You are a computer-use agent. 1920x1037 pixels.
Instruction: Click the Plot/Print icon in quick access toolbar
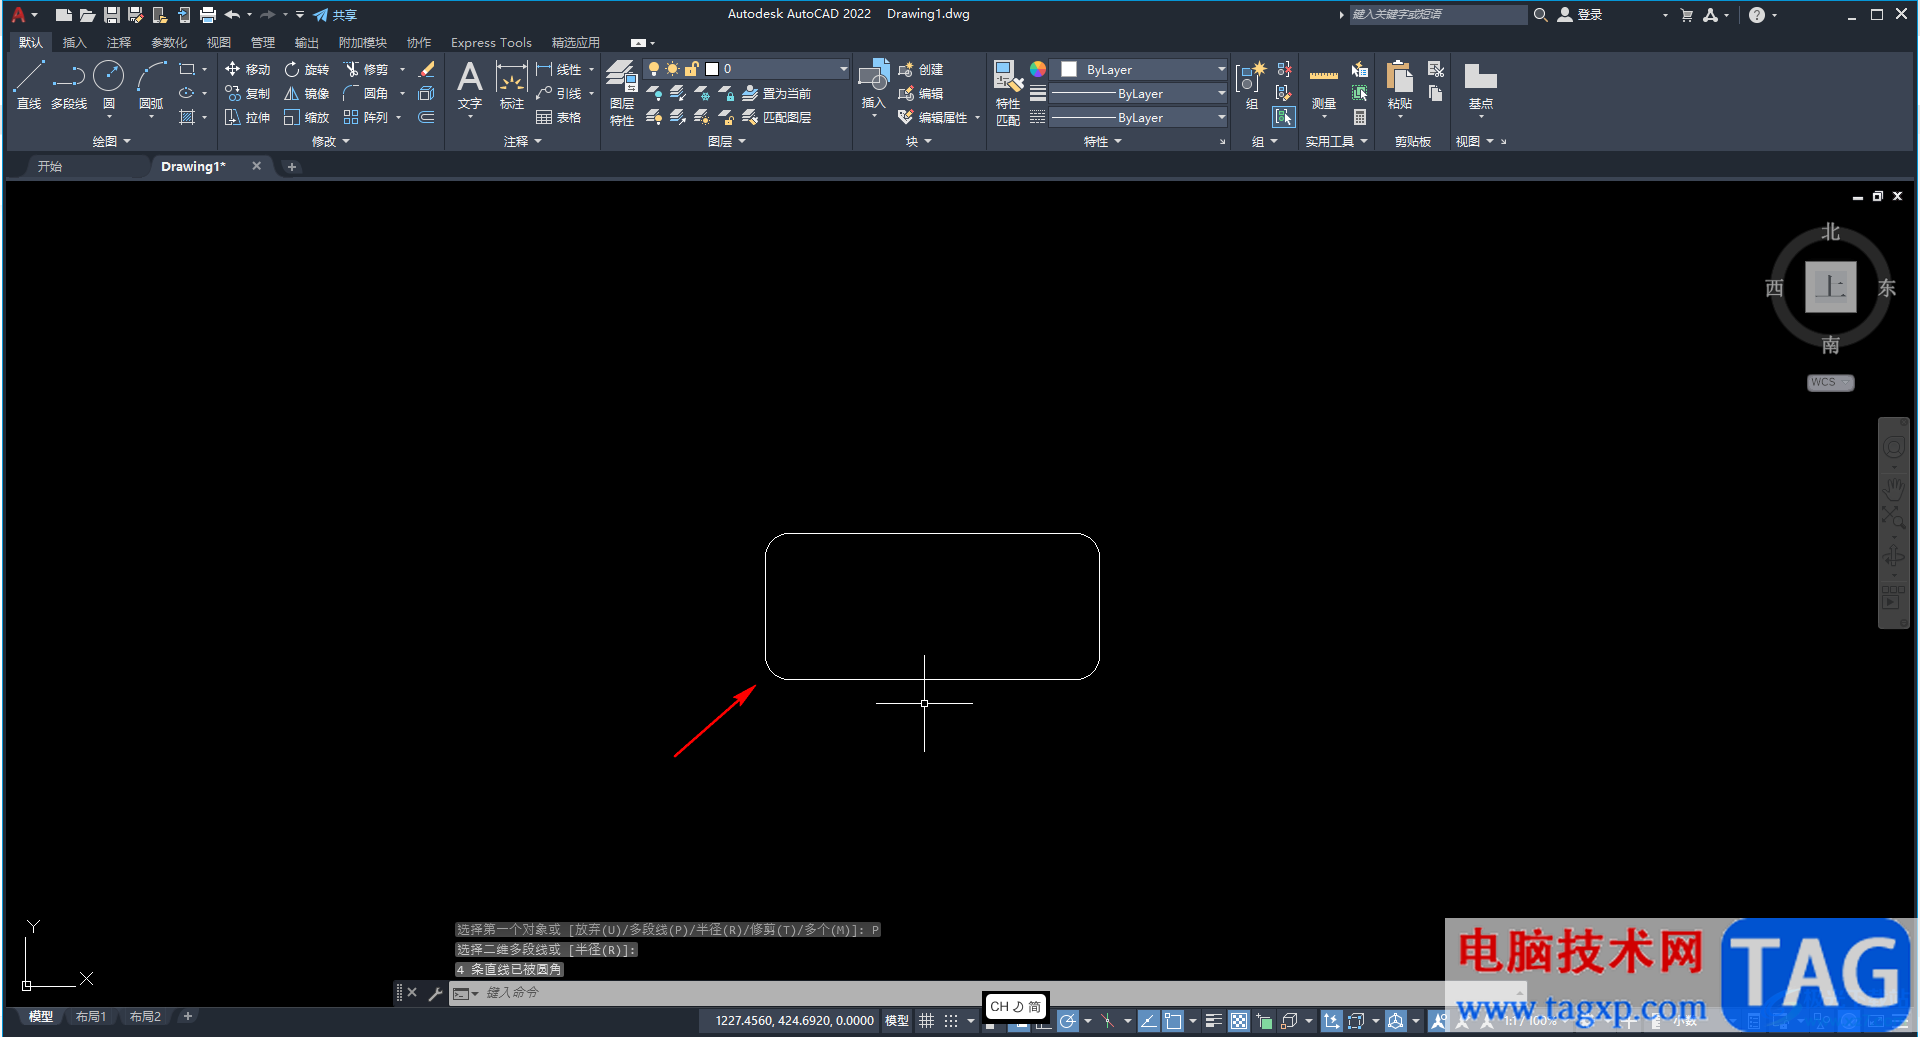pos(208,14)
